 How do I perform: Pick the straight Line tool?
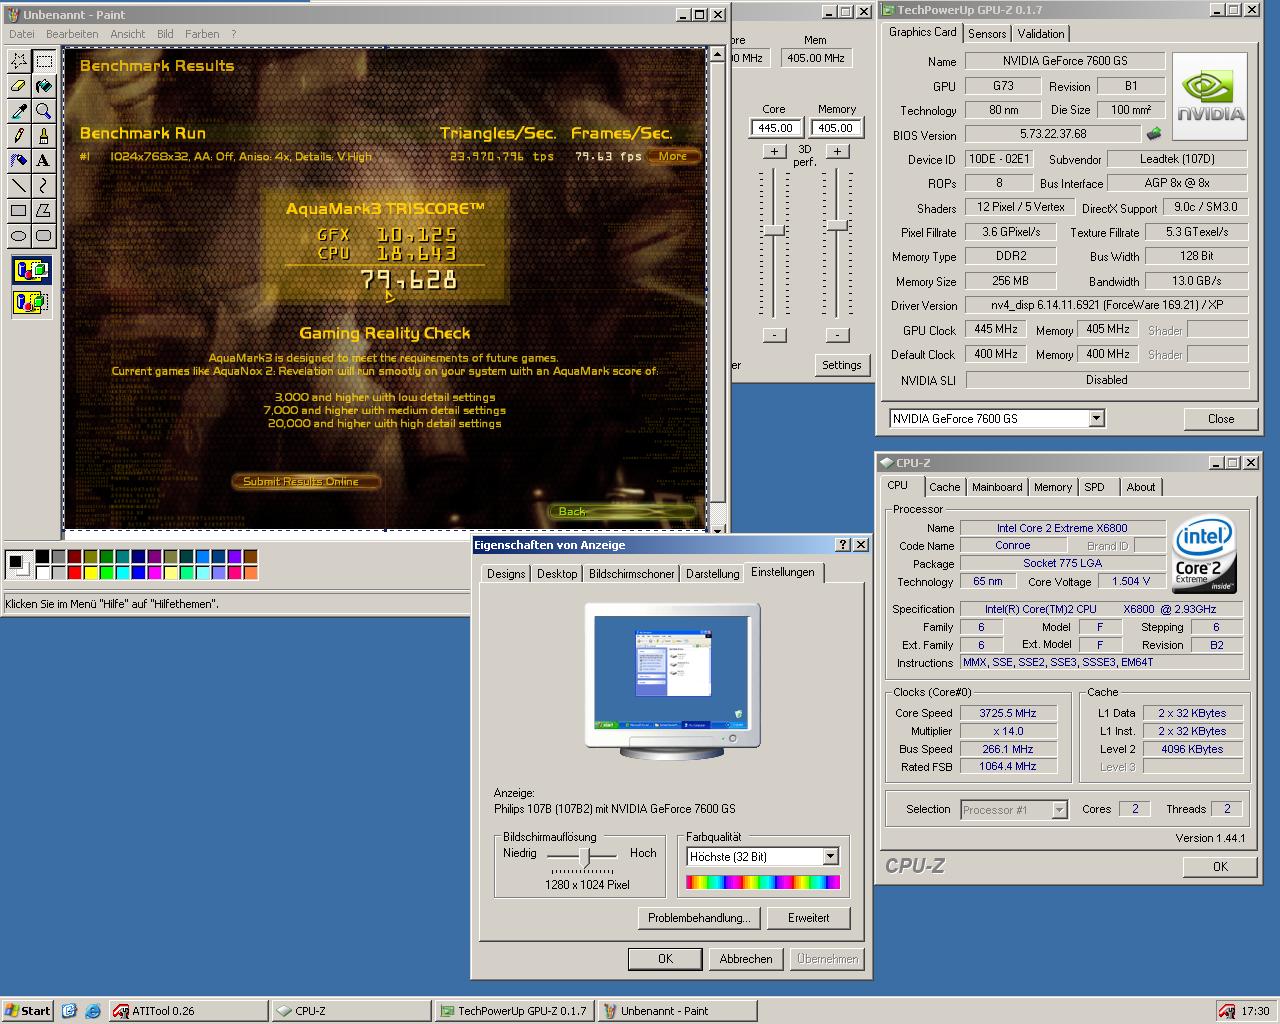click(18, 185)
